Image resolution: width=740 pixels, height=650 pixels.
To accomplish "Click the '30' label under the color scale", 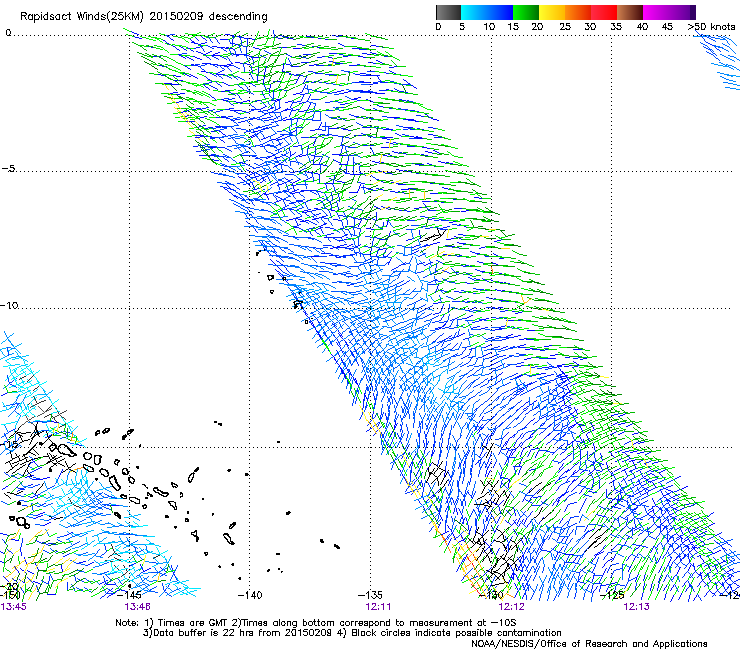I will (x=590, y=27).
